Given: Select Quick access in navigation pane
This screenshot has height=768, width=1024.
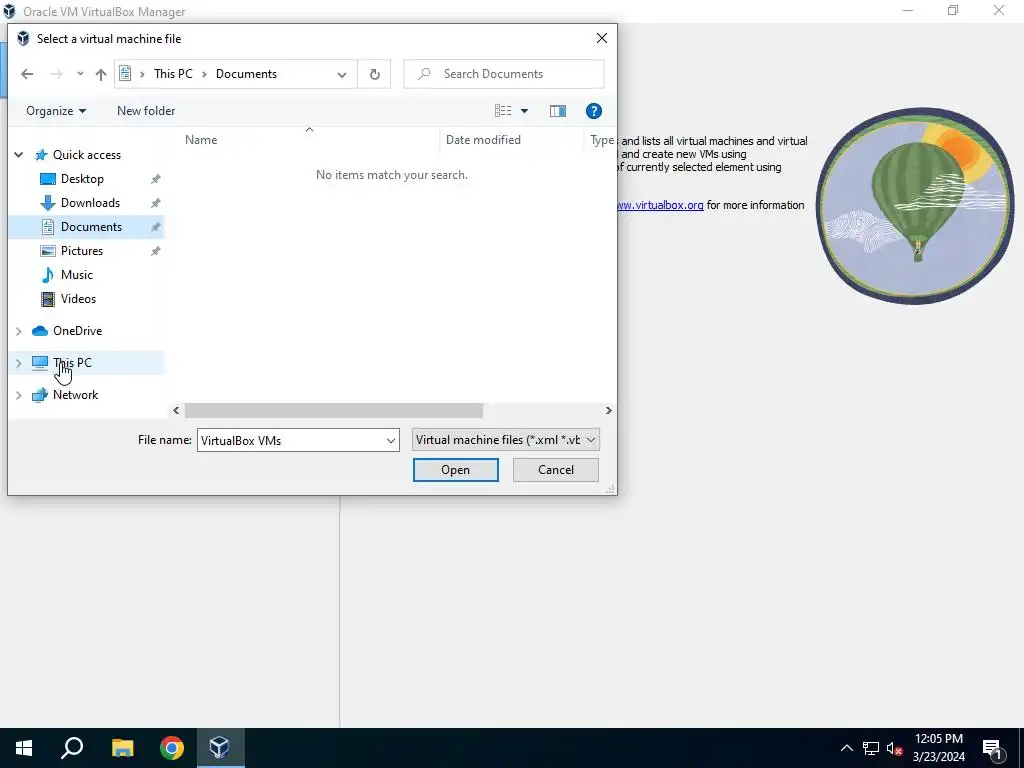Looking at the screenshot, I should click(87, 155).
